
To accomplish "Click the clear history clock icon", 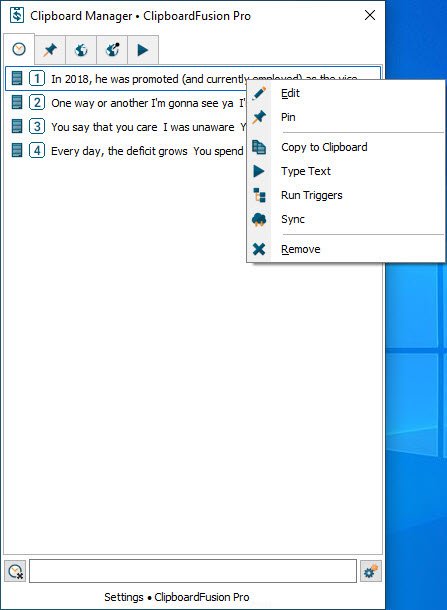I will click(x=15, y=571).
